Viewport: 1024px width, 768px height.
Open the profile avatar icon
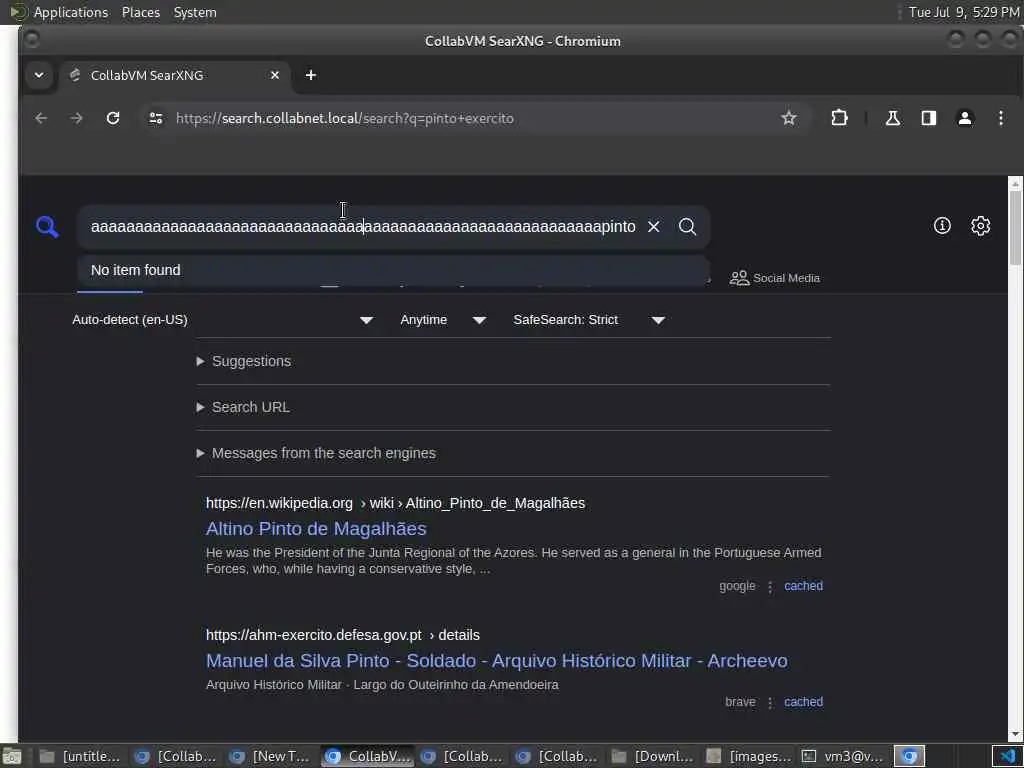(965, 118)
